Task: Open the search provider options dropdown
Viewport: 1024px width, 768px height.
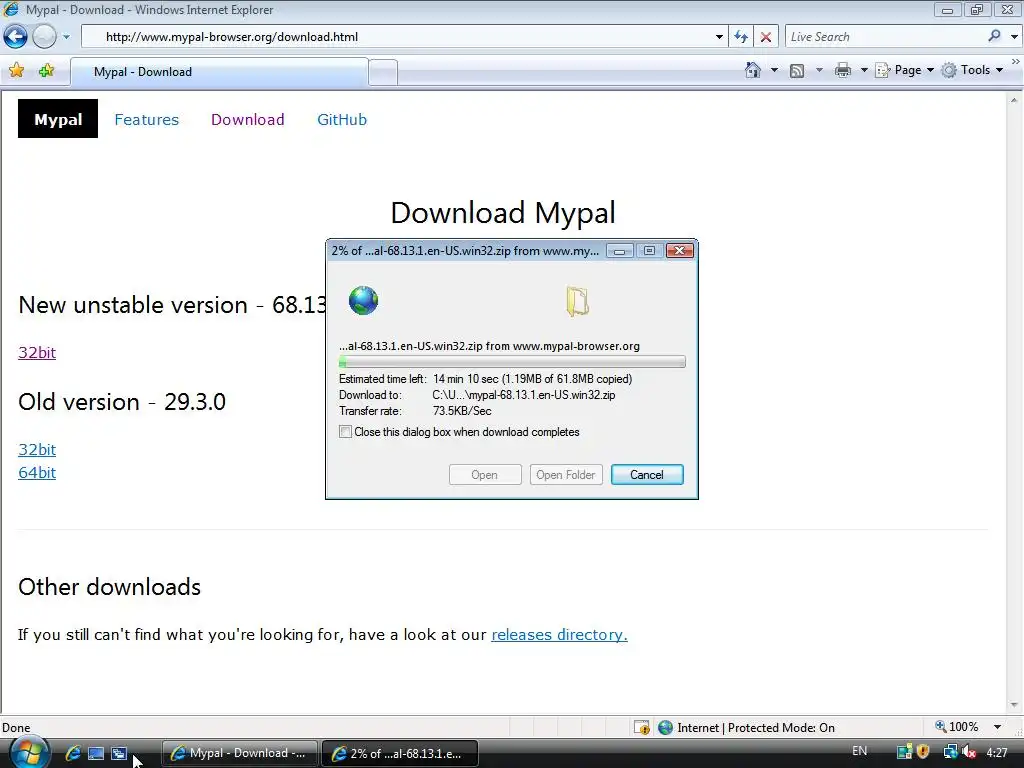Action: 1014,37
